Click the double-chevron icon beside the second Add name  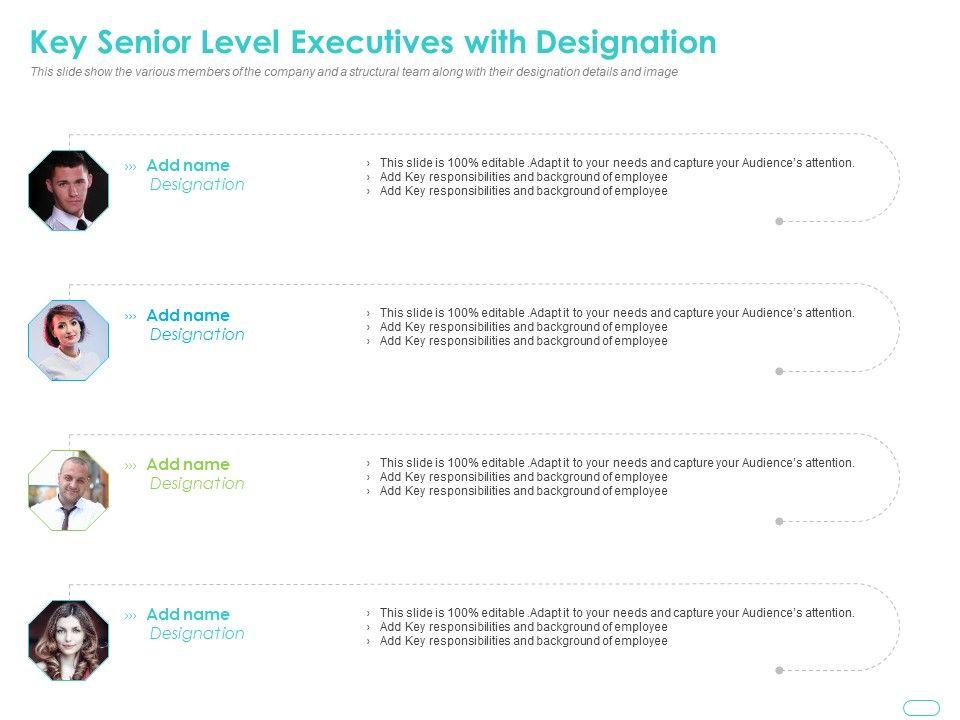130,316
